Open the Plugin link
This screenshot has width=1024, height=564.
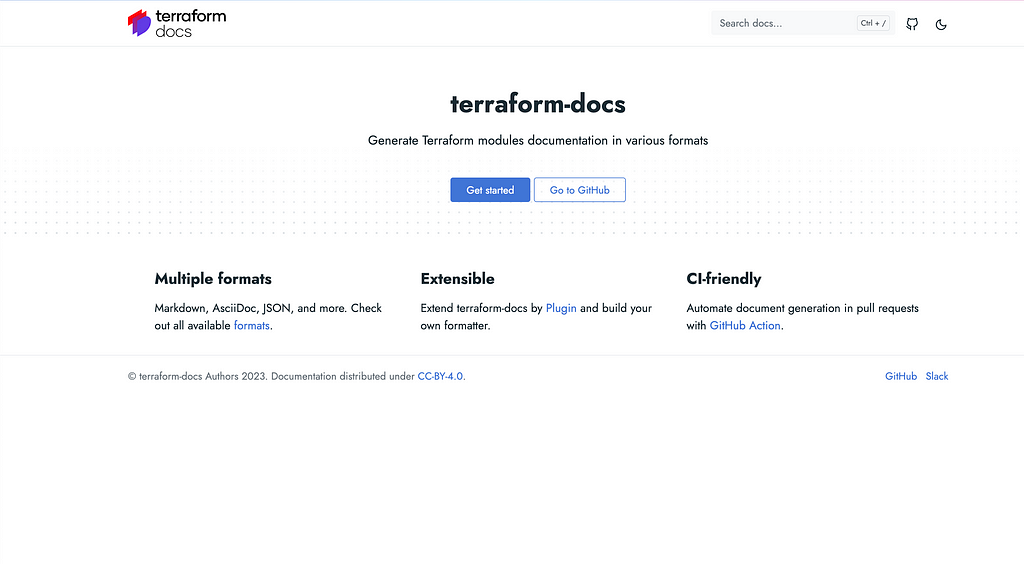tap(561, 308)
